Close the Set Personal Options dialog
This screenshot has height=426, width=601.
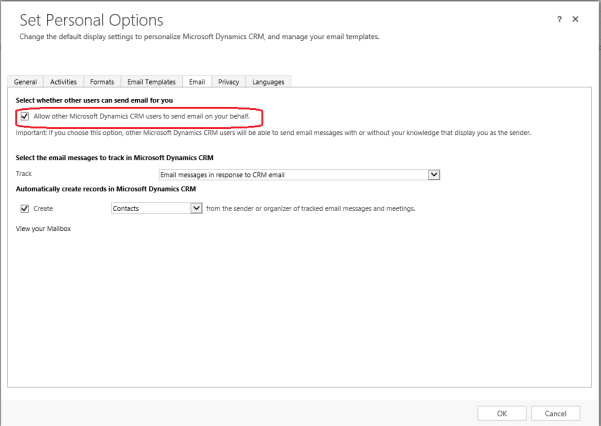click(575, 19)
